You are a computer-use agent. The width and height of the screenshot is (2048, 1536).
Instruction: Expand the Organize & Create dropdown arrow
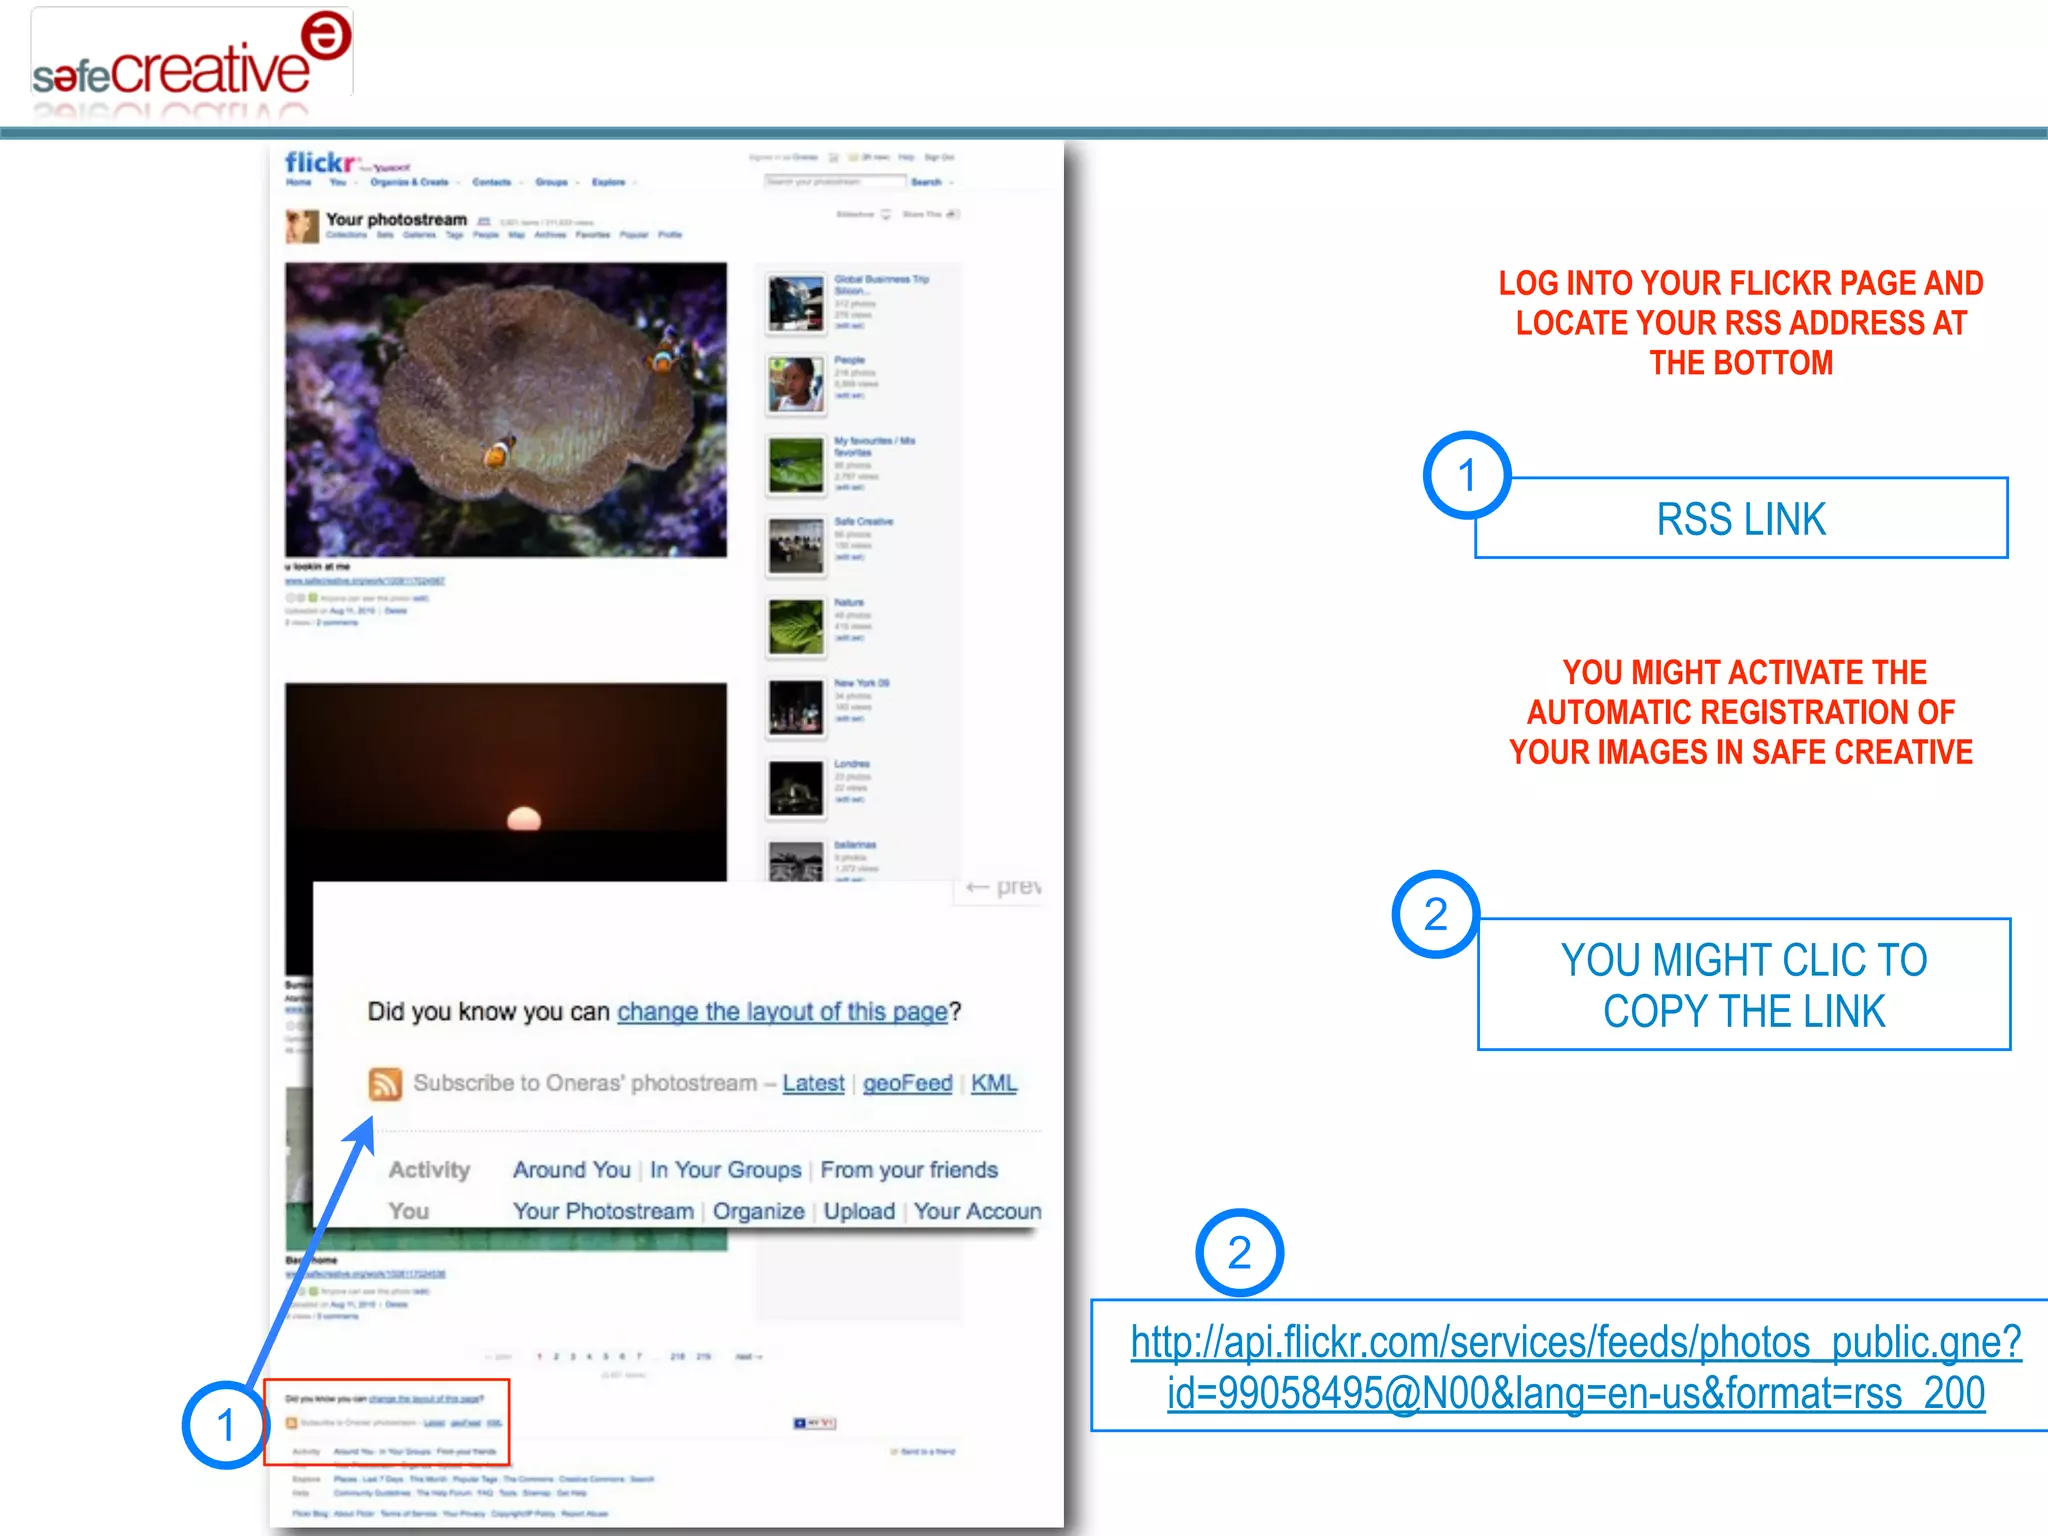[x=458, y=183]
